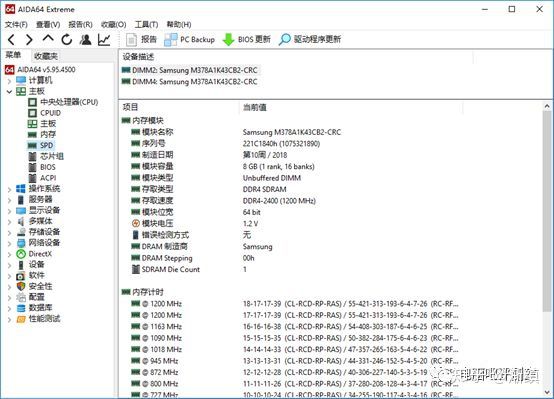
Task: Open the 查看(V) menu
Action: pyautogui.click(x=48, y=24)
